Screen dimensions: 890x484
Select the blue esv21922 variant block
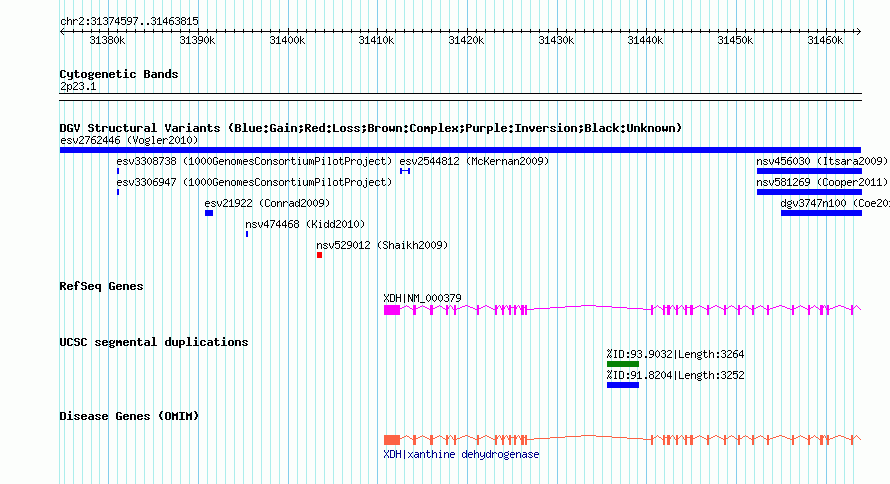click(x=209, y=213)
